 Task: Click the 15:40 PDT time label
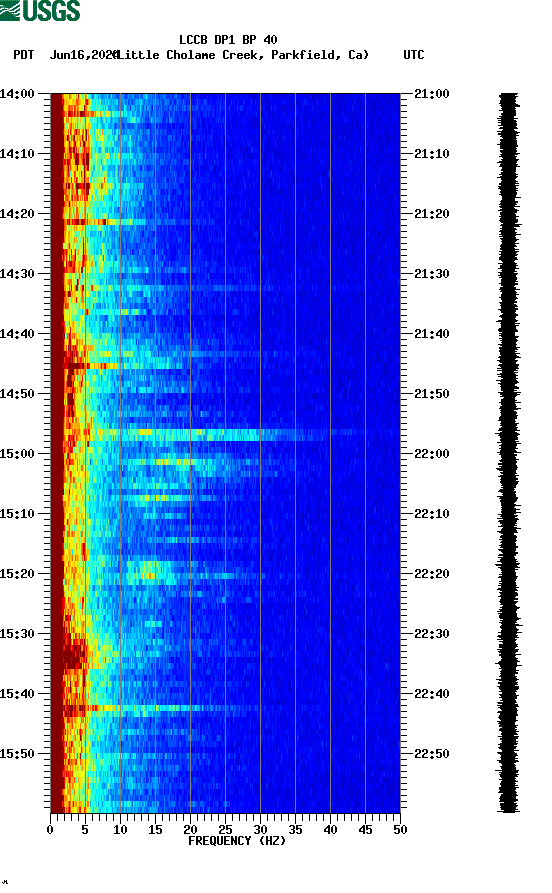coord(17,694)
